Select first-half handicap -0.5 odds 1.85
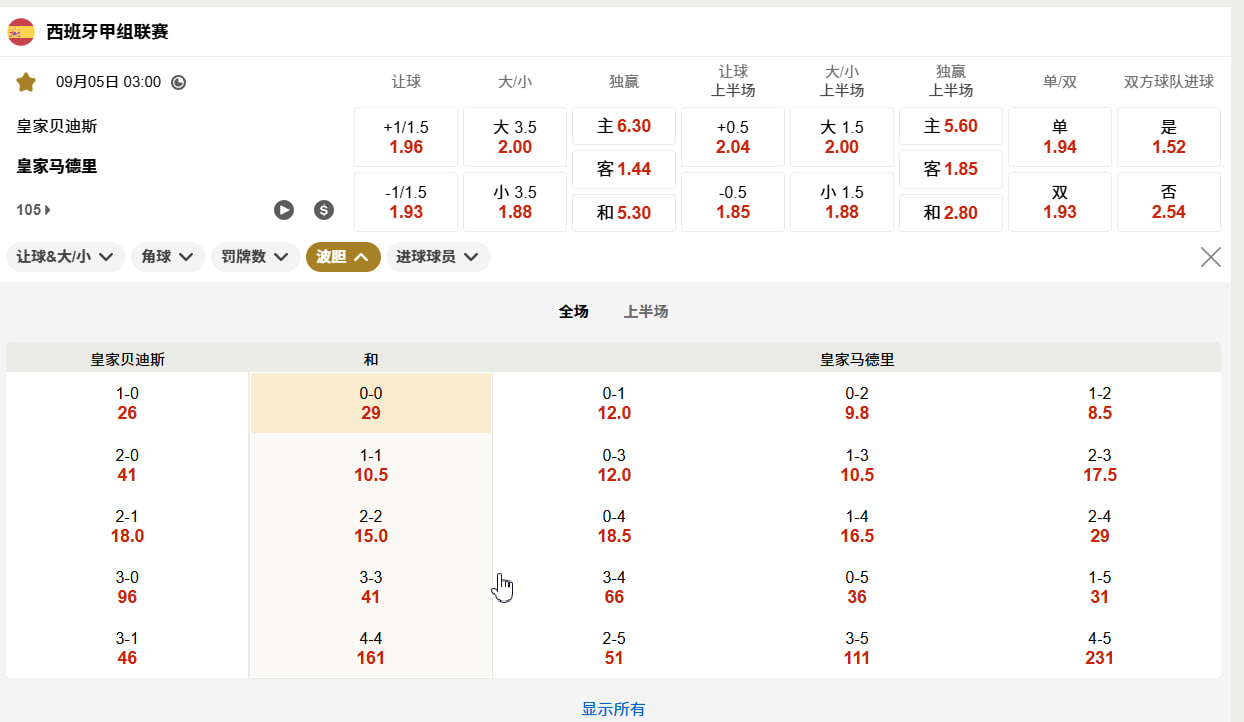Image resolution: width=1244 pixels, height=722 pixels. pyautogui.click(x=733, y=202)
